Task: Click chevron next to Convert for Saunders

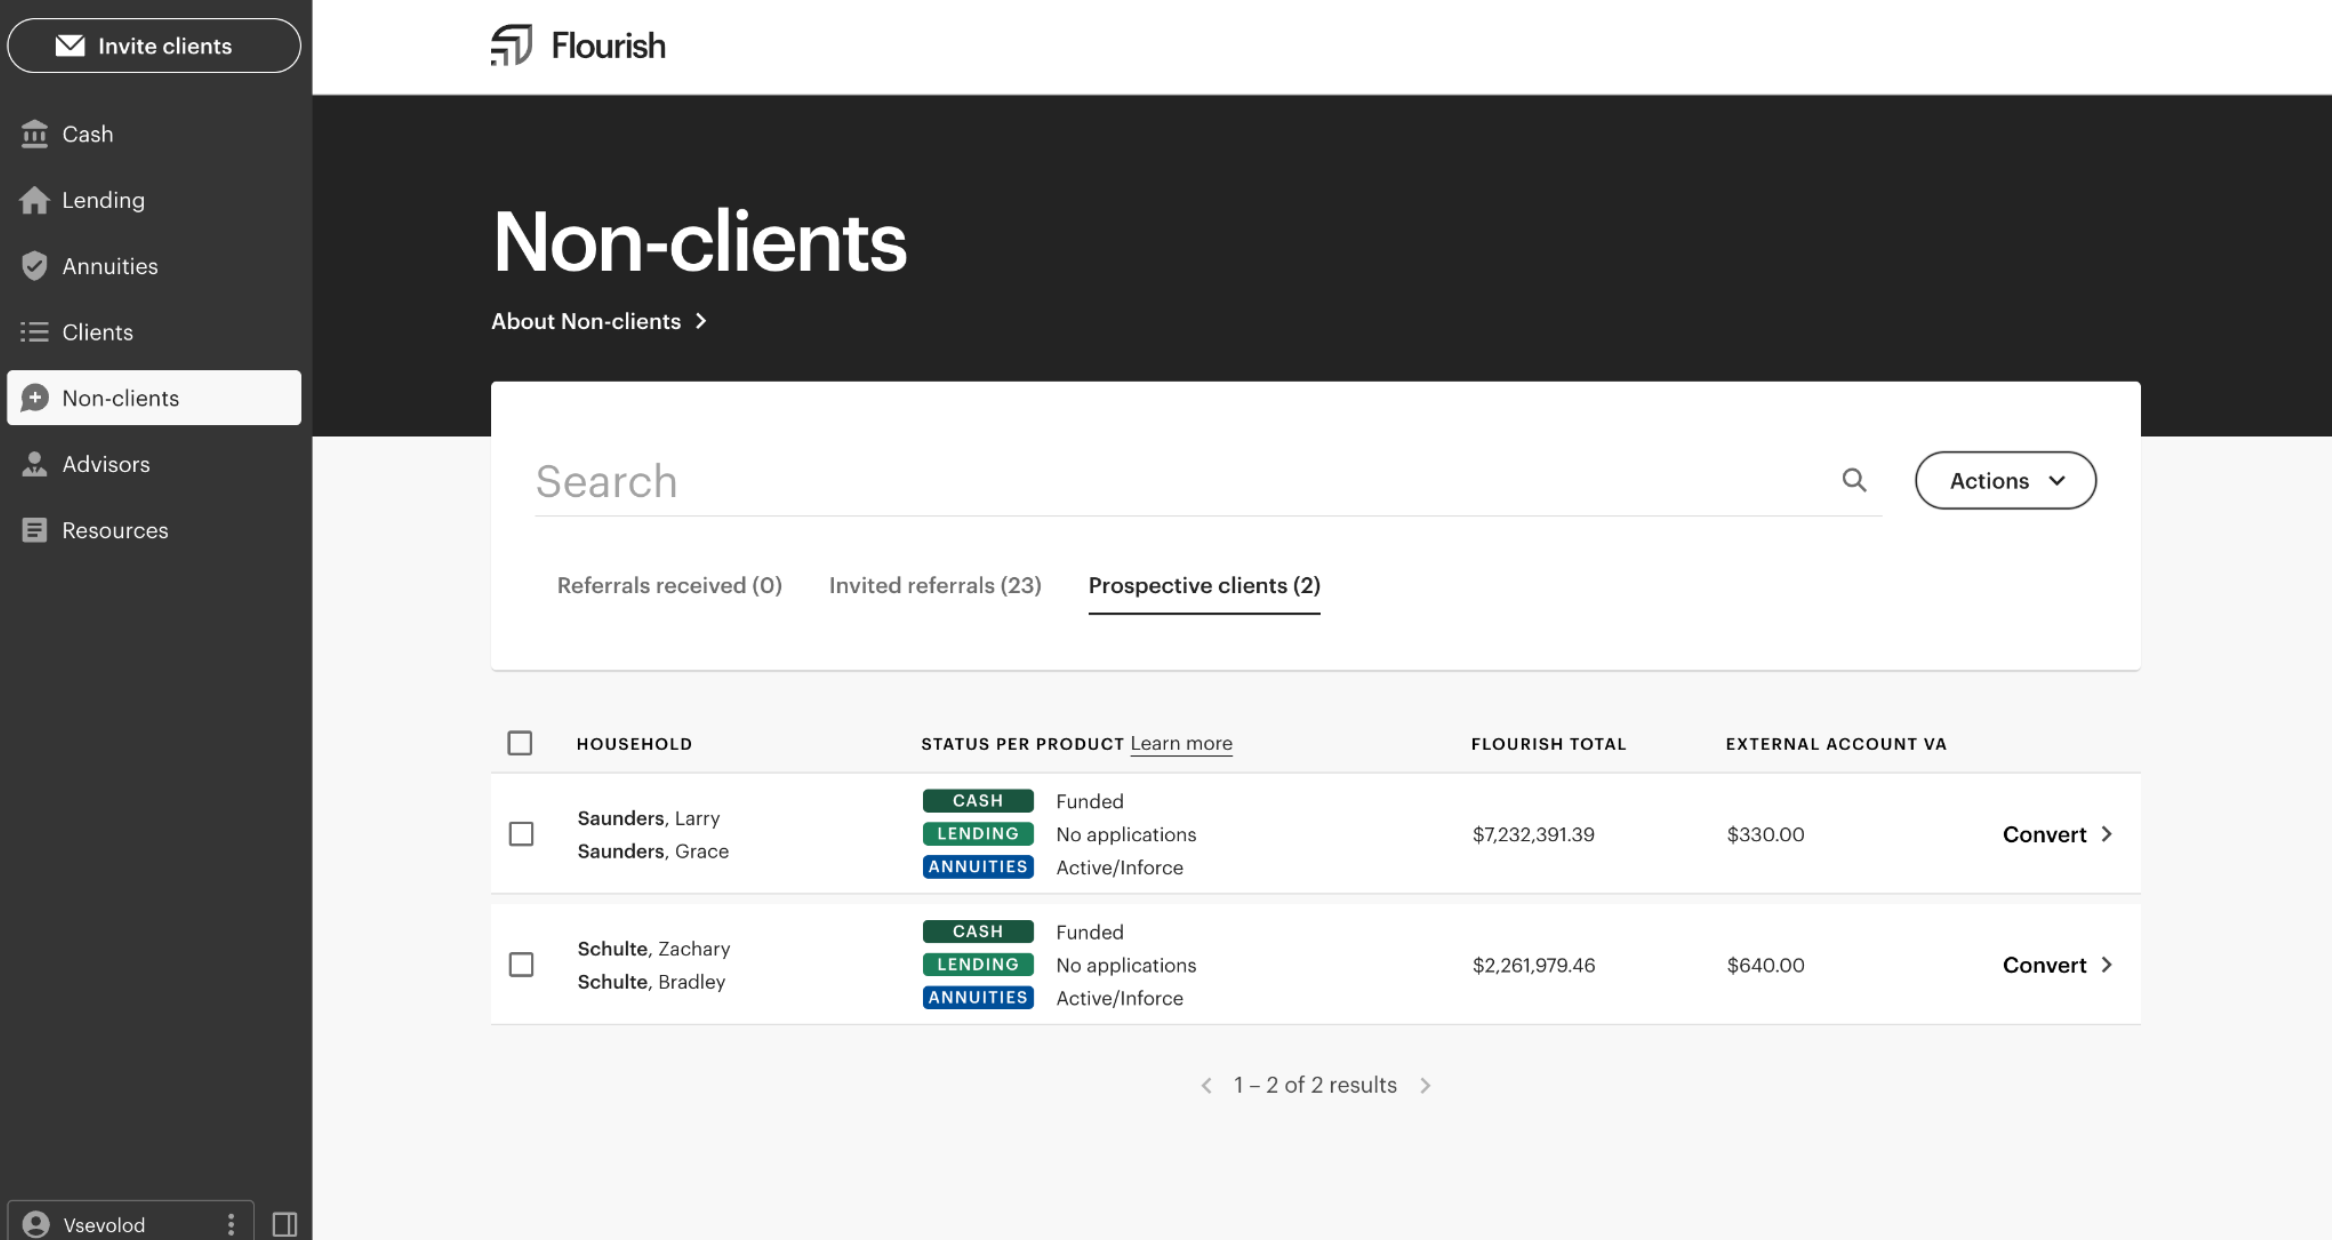Action: (2106, 834)
